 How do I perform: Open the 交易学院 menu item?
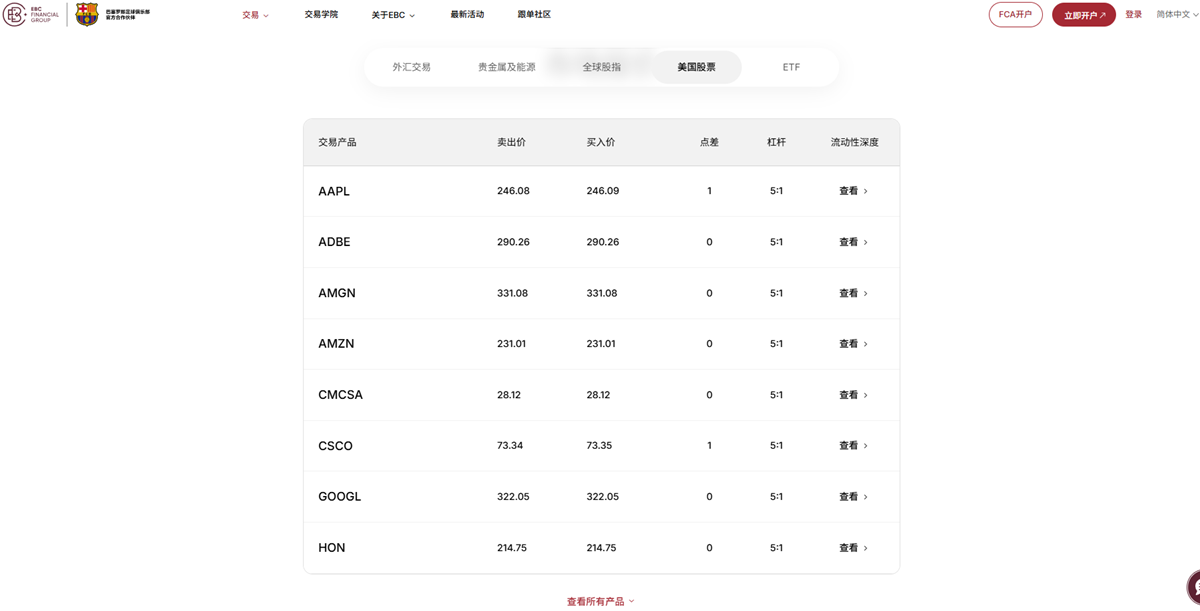(x=320, y=15)
